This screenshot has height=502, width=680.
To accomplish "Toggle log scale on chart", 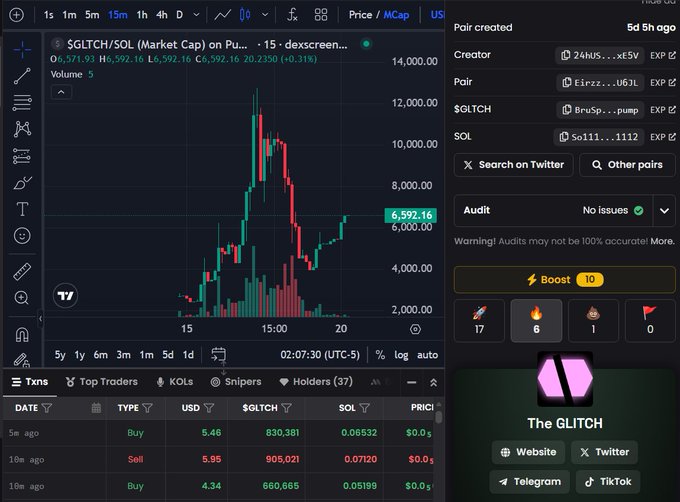I will pos(401,355).
